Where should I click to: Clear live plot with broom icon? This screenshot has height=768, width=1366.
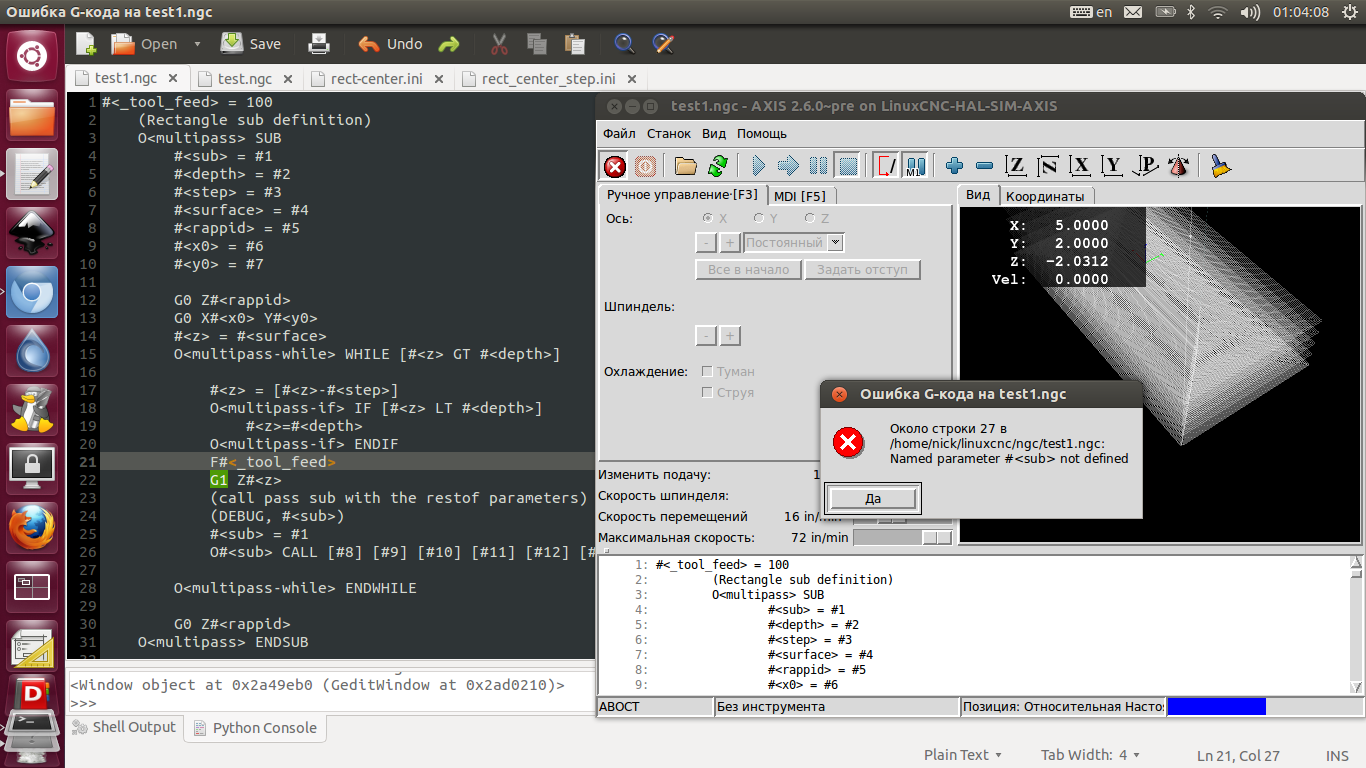click(x=1220, y=166)
